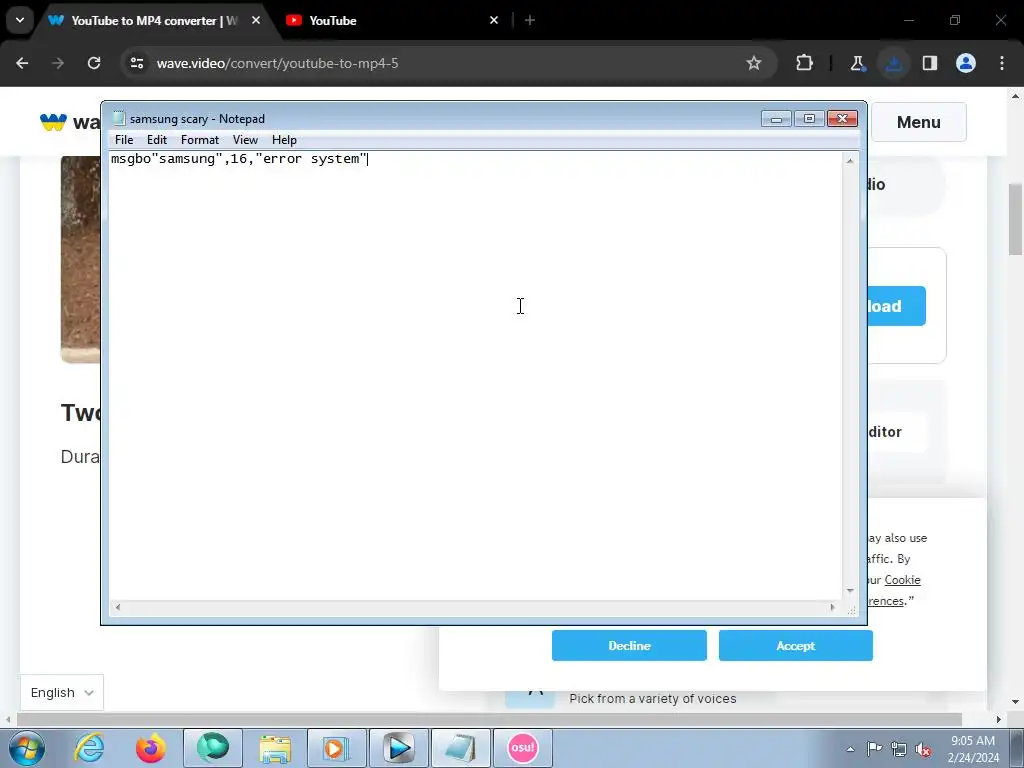Minimize the Notepad window
This screenshot has width=1024, height=768.
(776, 118)
